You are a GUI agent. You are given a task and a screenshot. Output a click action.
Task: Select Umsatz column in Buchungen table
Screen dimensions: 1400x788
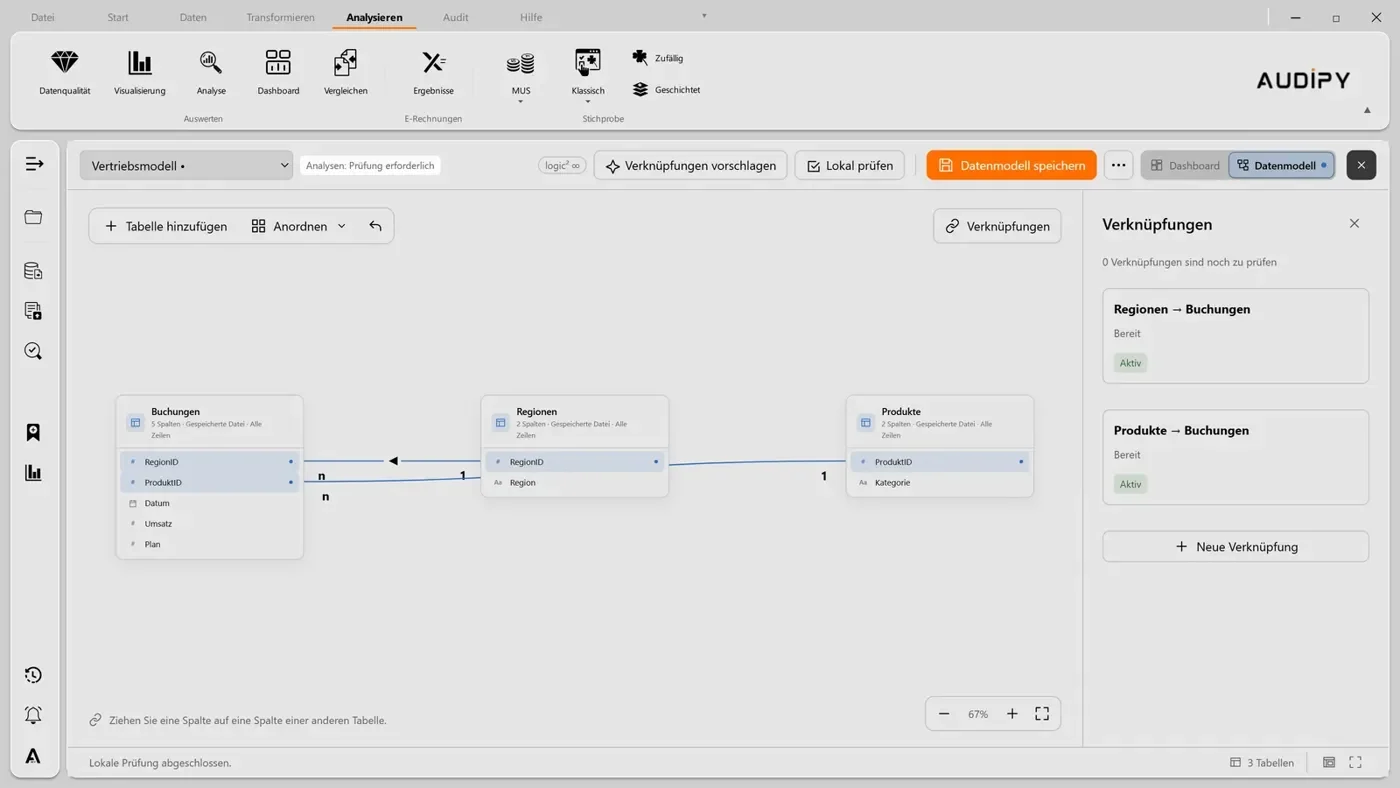pos(210,524)
